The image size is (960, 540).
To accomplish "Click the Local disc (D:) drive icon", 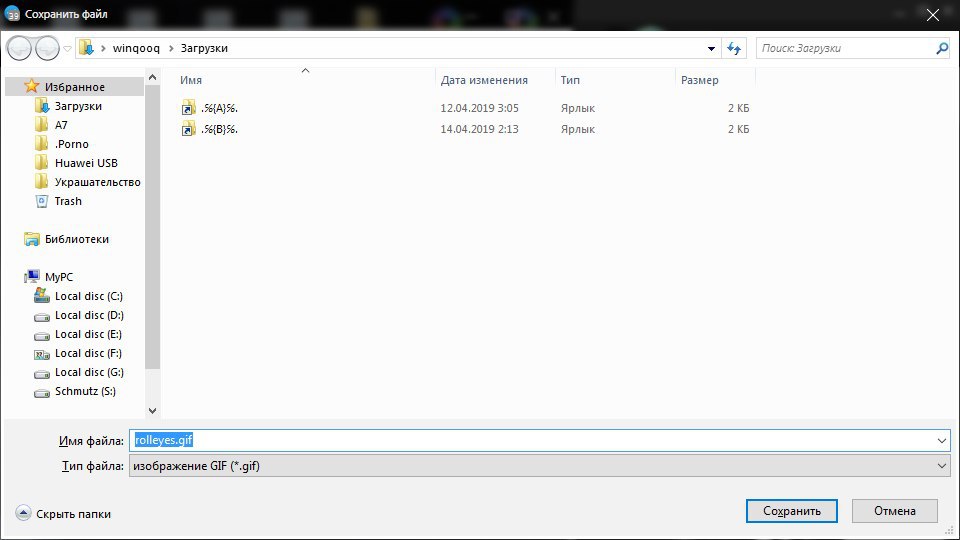I will (x=42, y=317).
